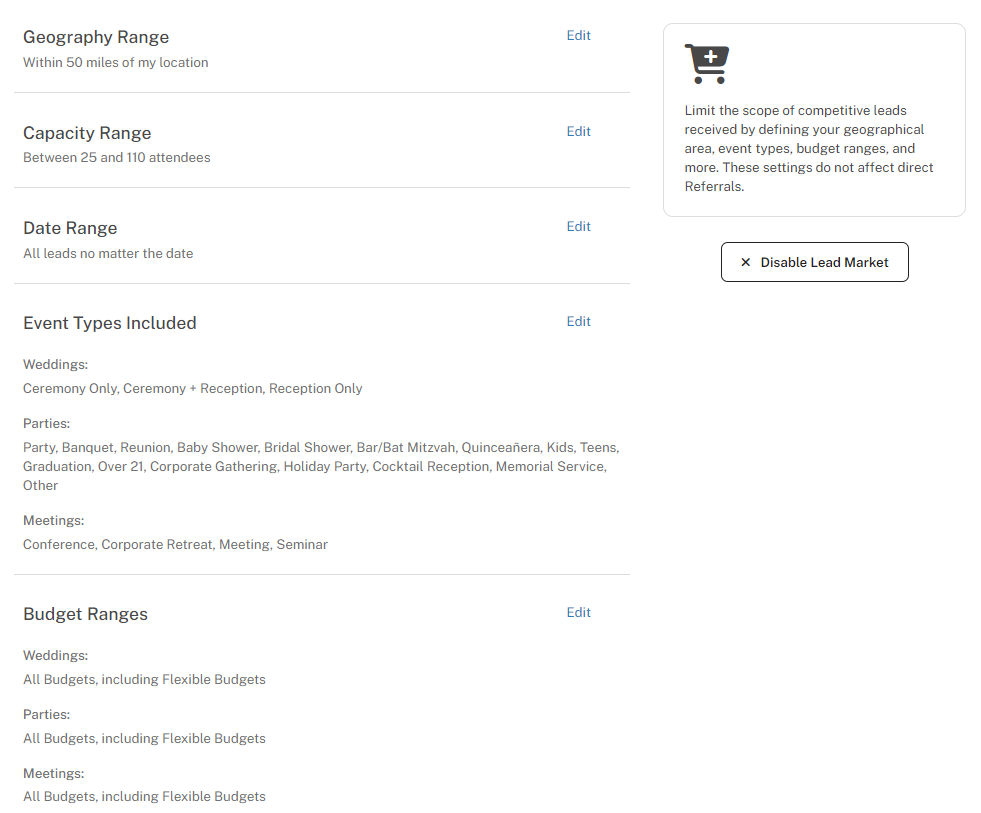Select 'All leads no matter the date' text
The width and height of the screenshot is (981, 813).
[x=108, y=254]
